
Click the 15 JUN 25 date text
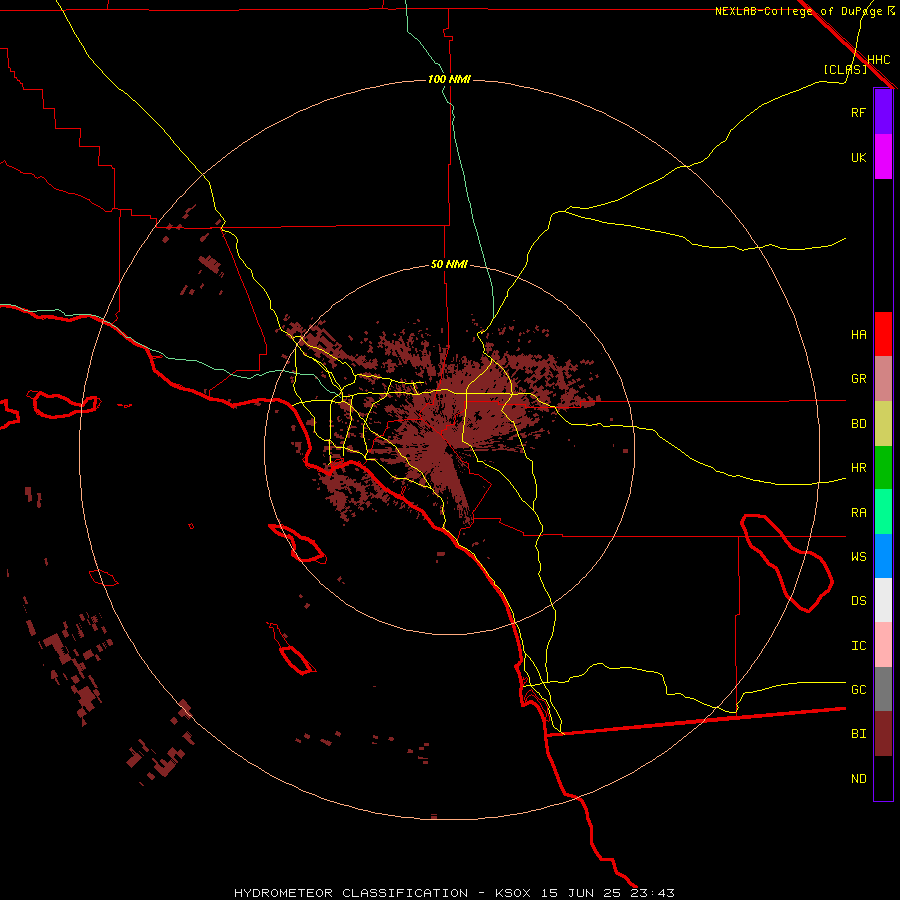583,893
